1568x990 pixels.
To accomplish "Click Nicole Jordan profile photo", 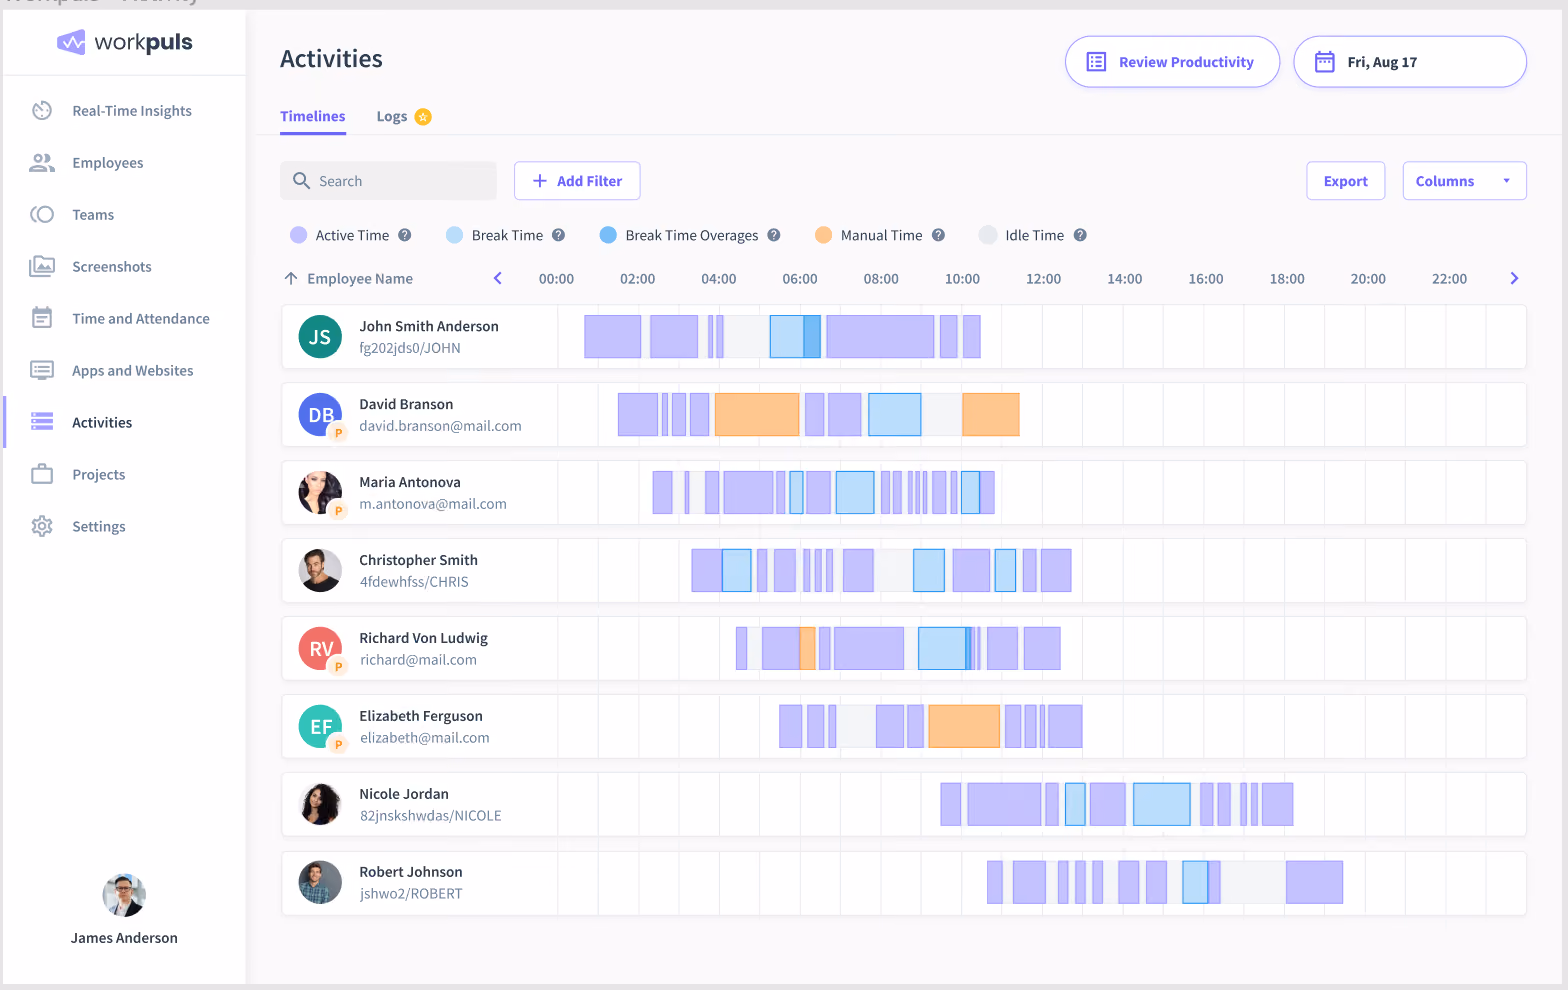I will click(320, 805).
